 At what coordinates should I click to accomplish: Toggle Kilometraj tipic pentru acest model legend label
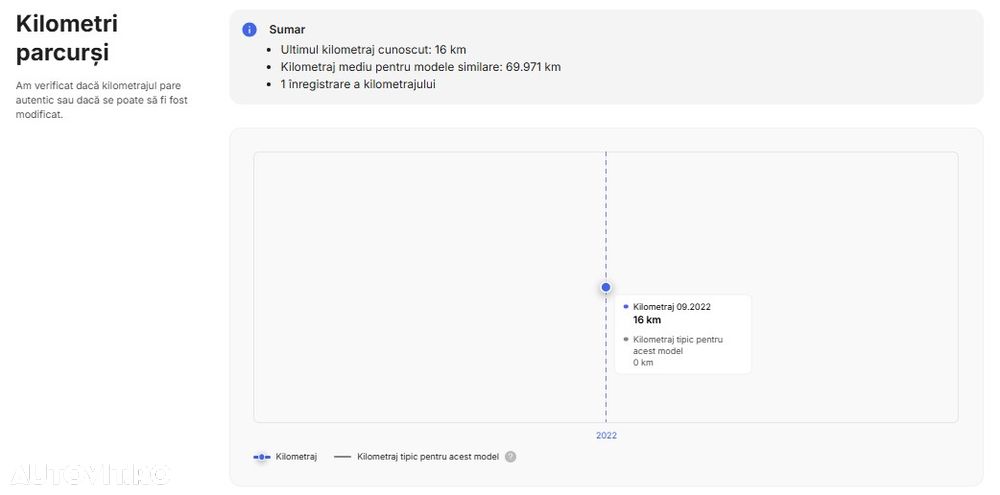tap(428, 457)
